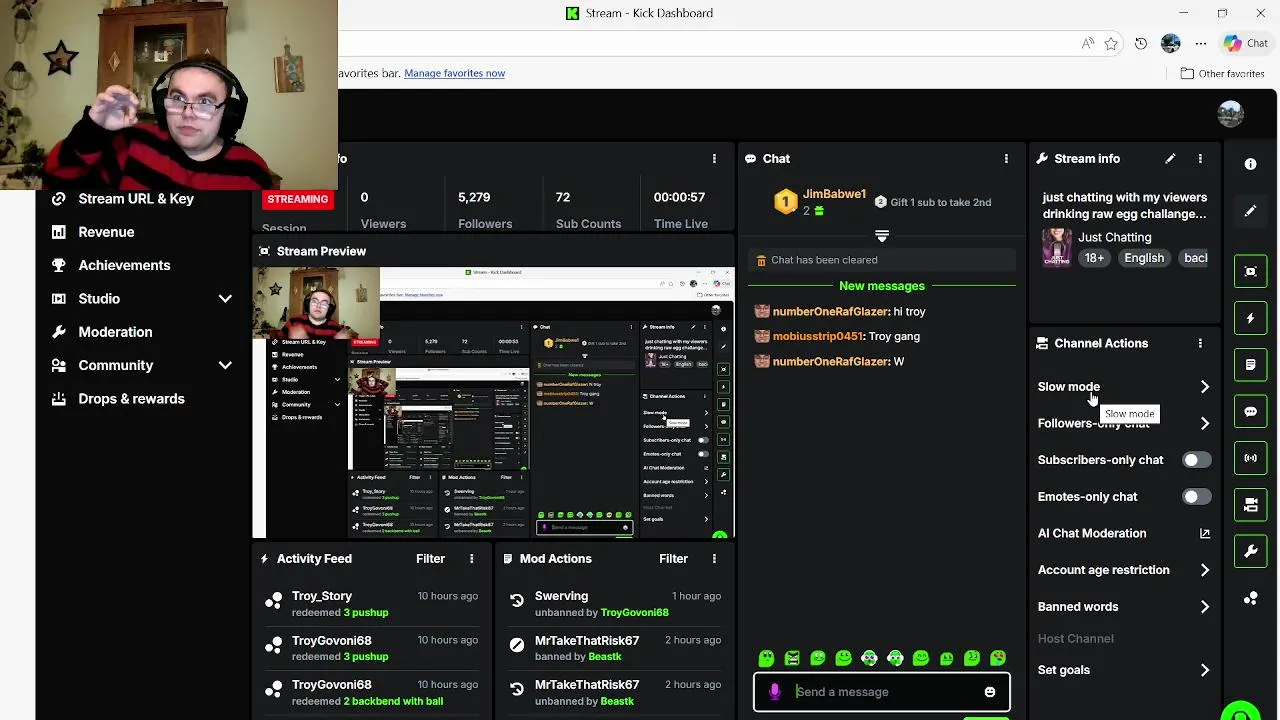Viewport: 1280px width, 720px height.
Task: Toggle the wrench icon in right toolbar
Action: [1250, 551]
